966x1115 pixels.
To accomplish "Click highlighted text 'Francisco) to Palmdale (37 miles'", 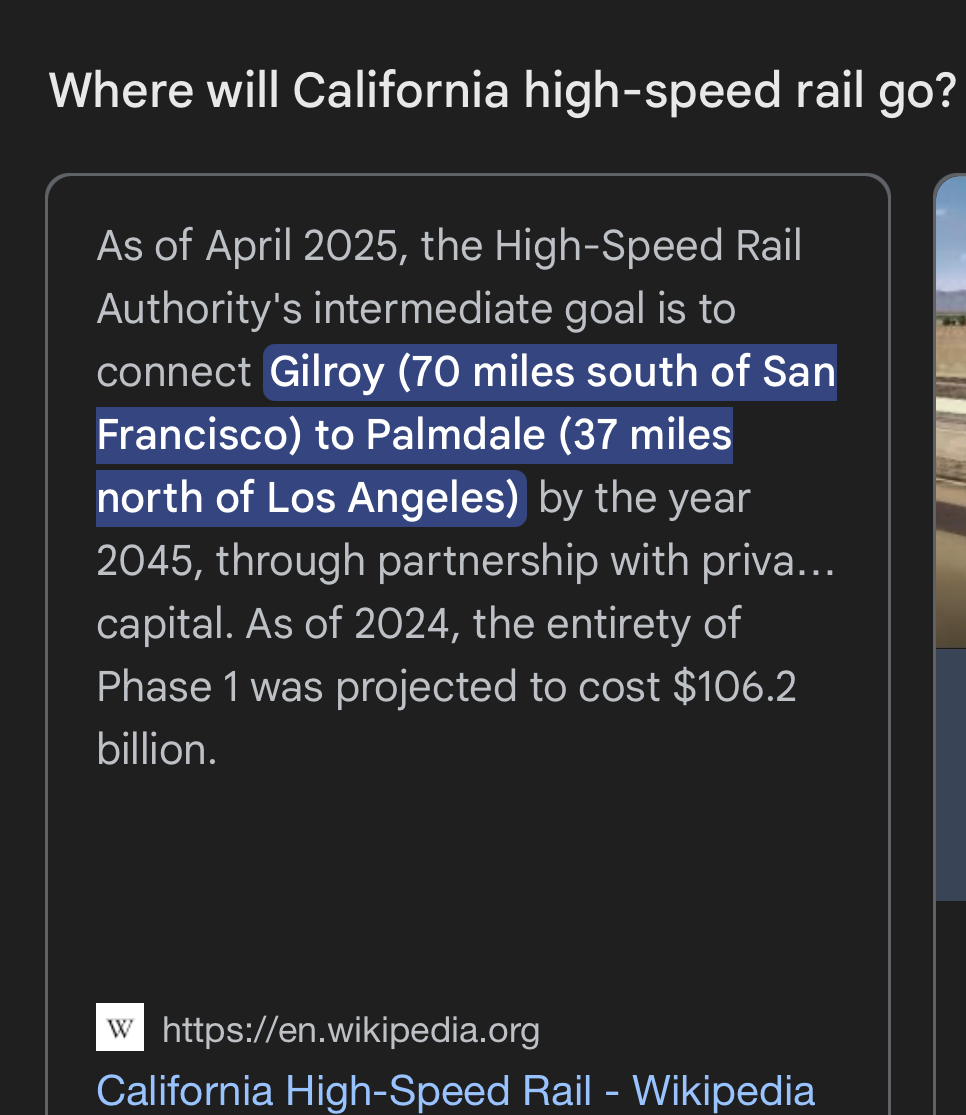I will (414, 434).
